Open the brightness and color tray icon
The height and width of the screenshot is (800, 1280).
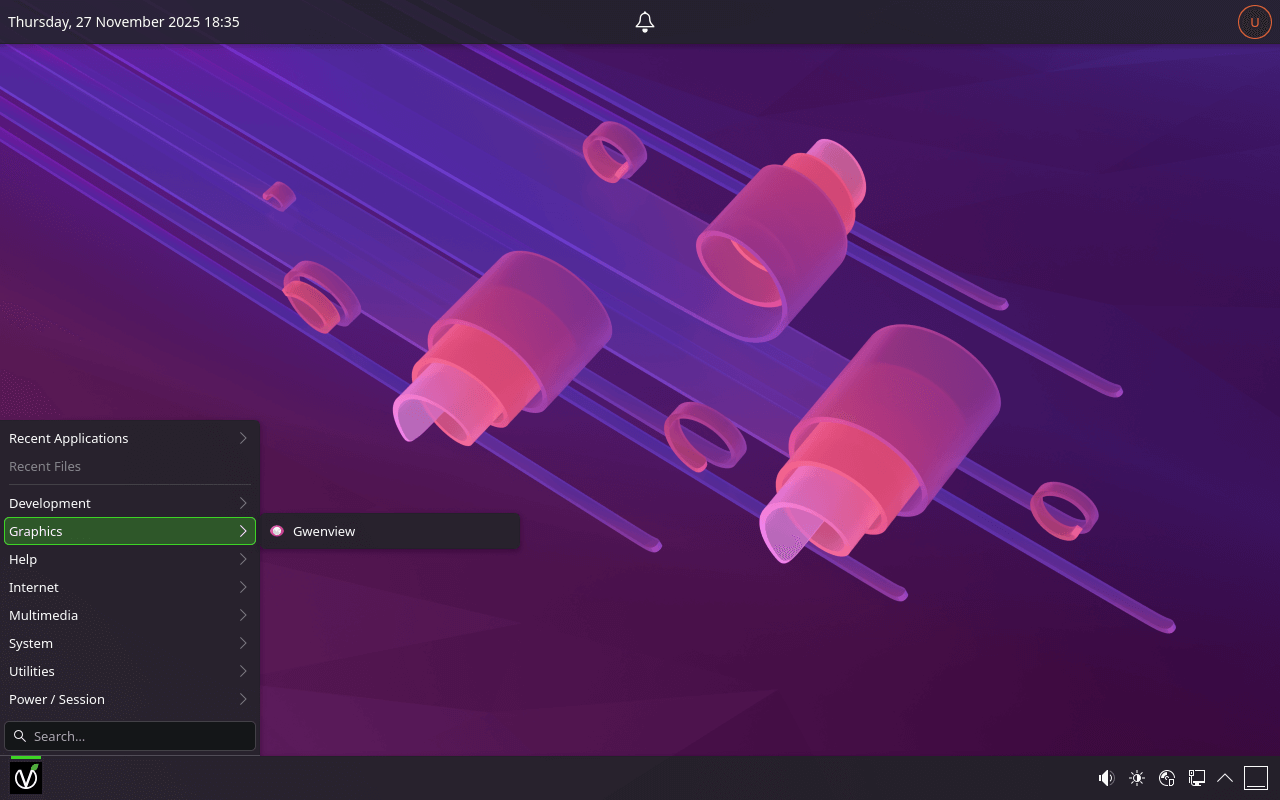[1136, 778]
